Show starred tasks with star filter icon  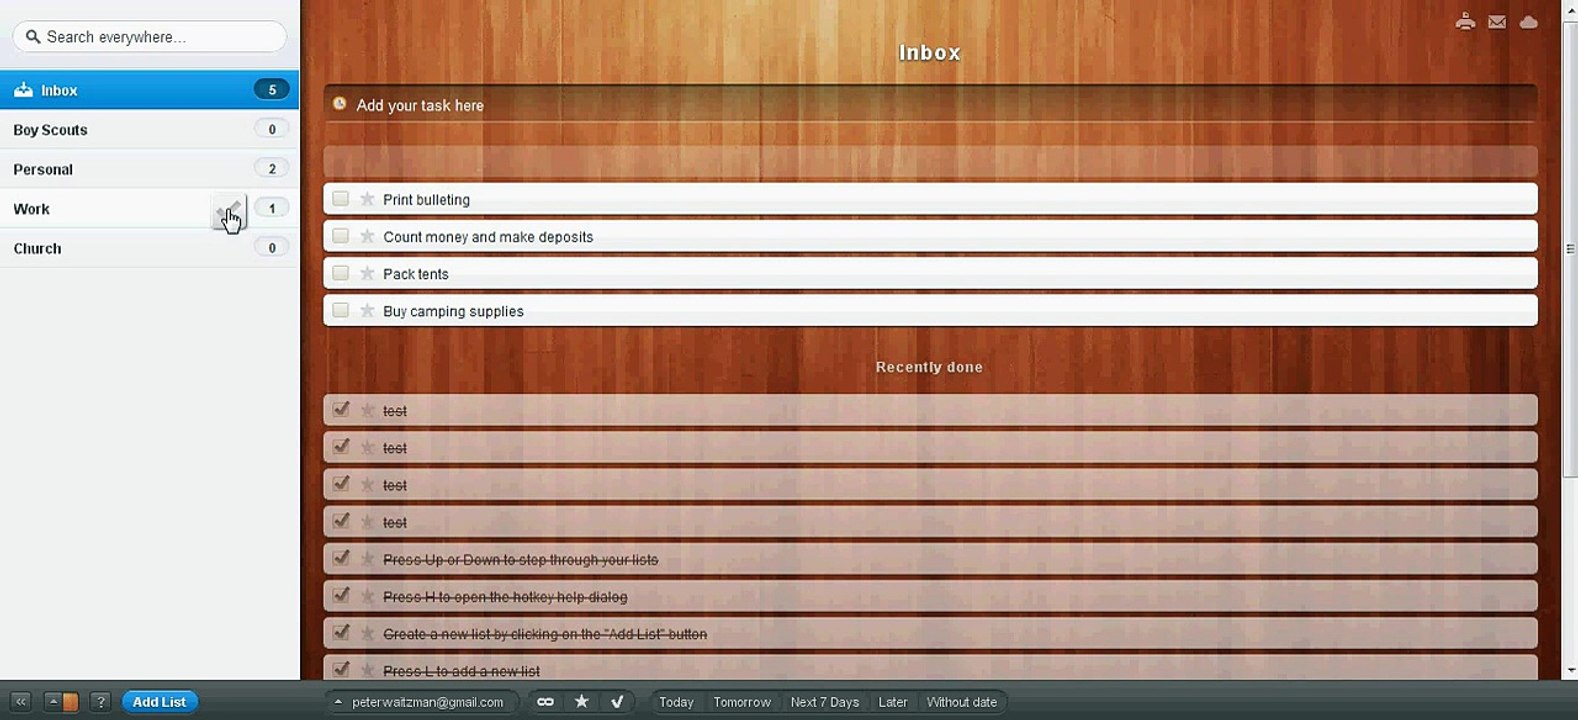coord(581,702)
